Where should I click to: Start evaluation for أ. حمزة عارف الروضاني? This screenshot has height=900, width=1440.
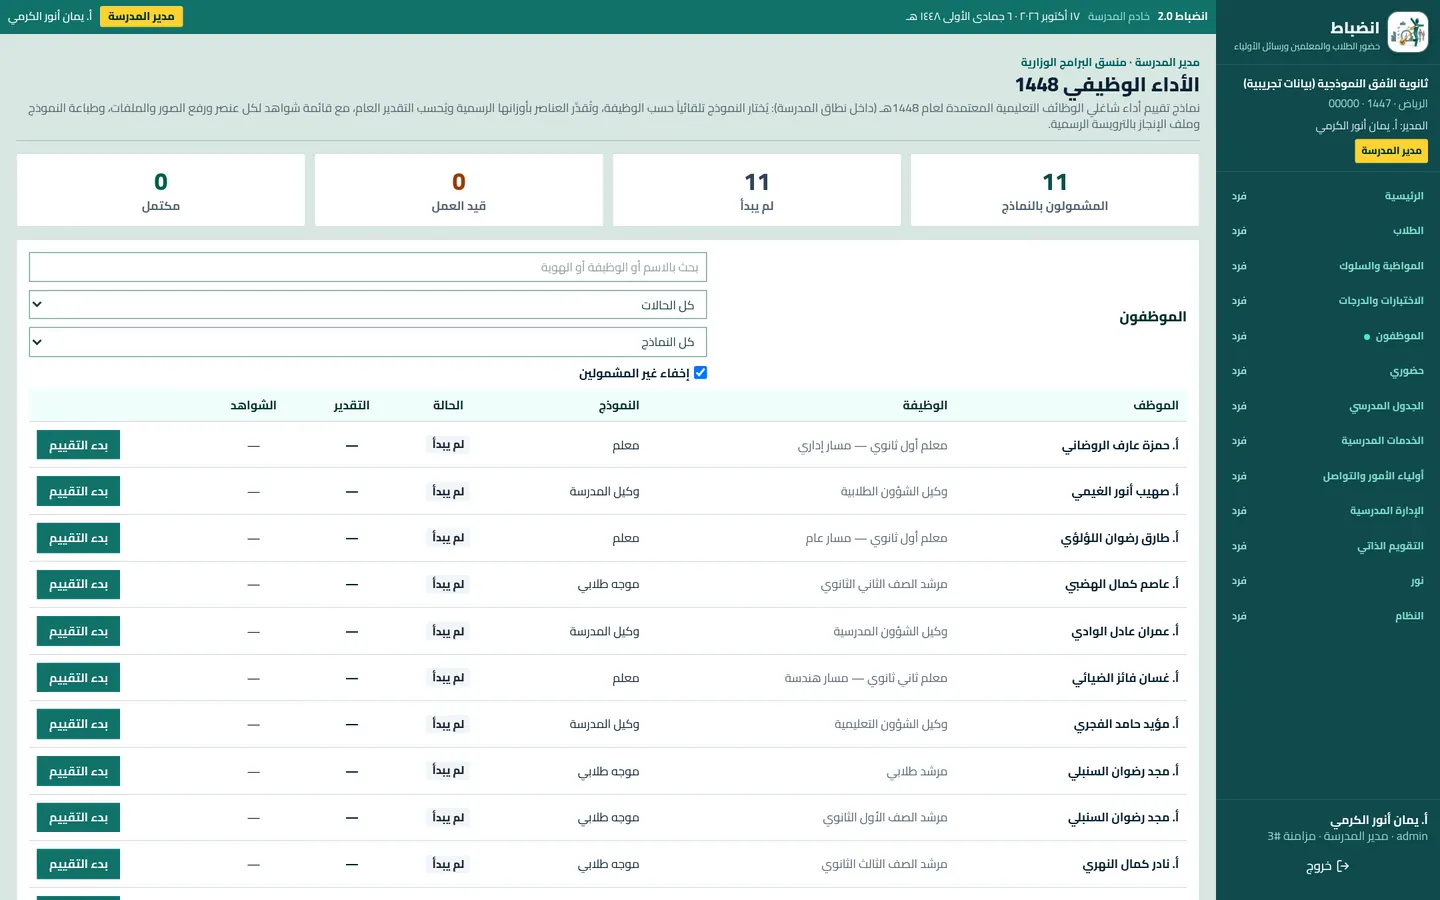coord(78,445)
